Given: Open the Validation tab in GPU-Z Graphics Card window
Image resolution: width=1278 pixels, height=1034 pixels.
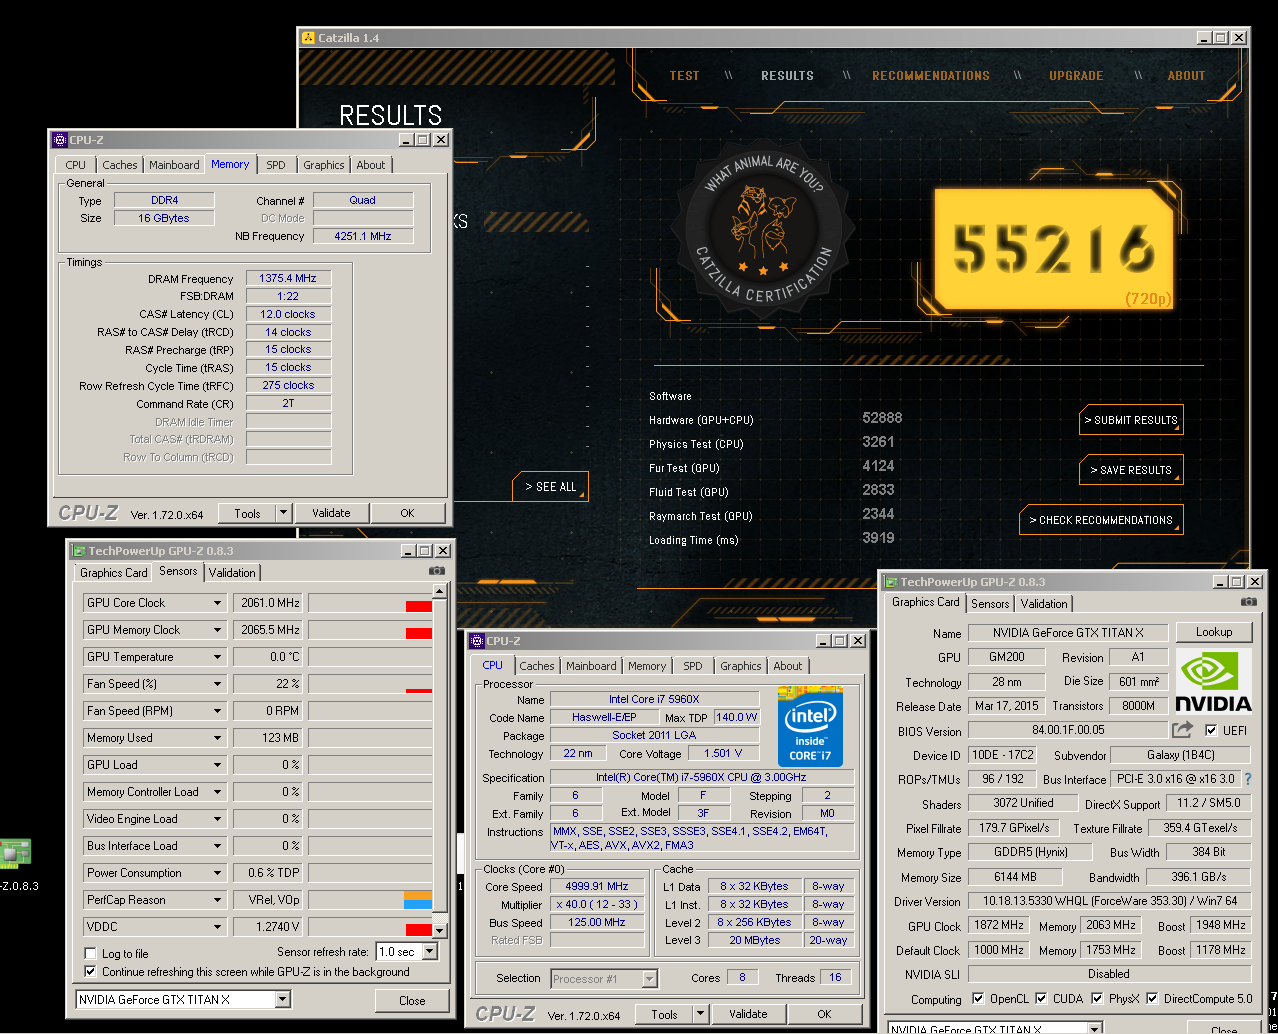Looking at the screenshot, I should 1044,604.
